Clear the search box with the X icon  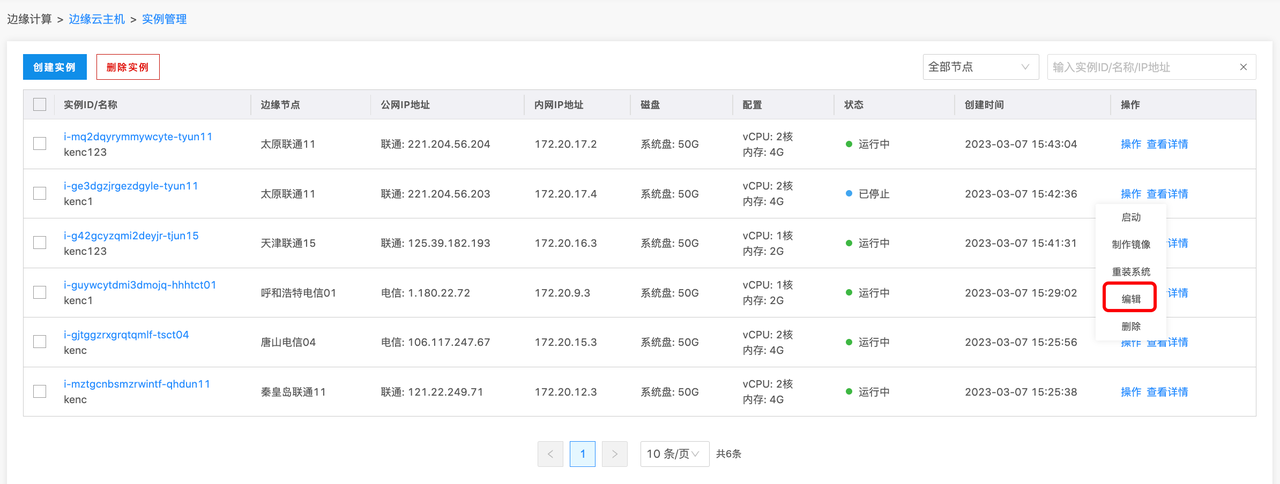point(1243,67)
